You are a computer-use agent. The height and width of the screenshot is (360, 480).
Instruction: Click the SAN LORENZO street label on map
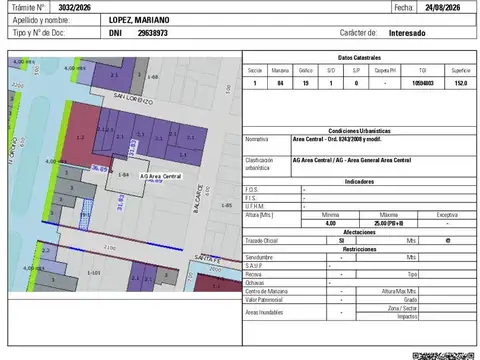pos(133,99)
